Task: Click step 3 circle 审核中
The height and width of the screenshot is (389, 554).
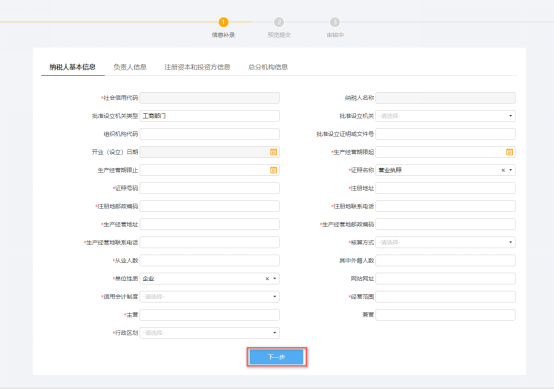Action: point(335,22)
